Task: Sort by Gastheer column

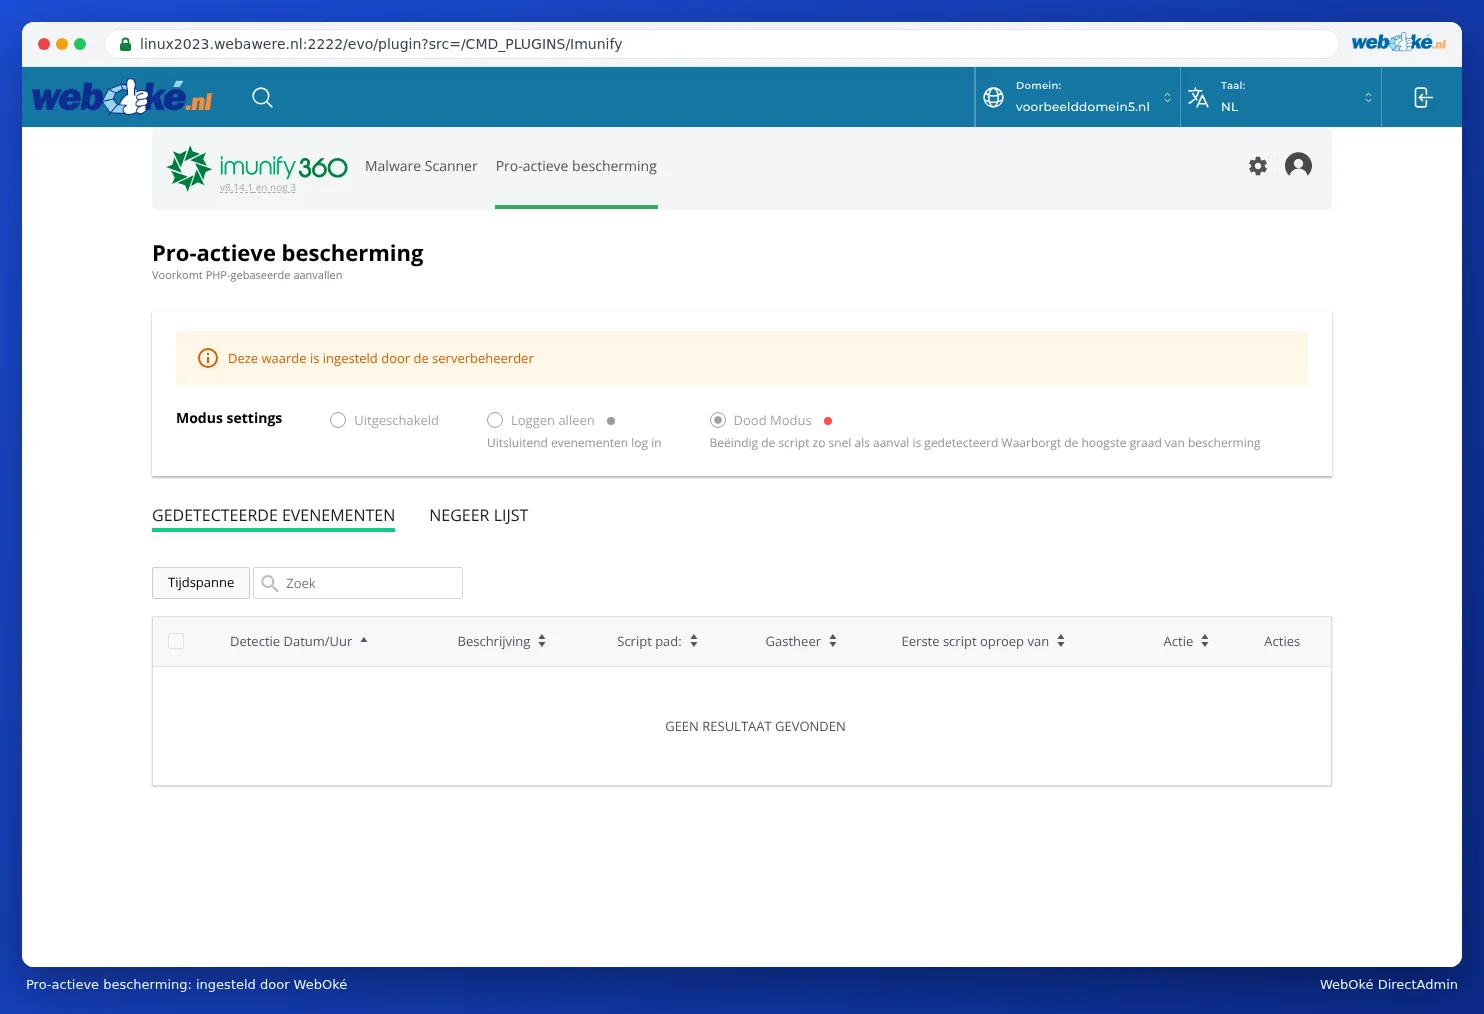Action: point(801,641)
